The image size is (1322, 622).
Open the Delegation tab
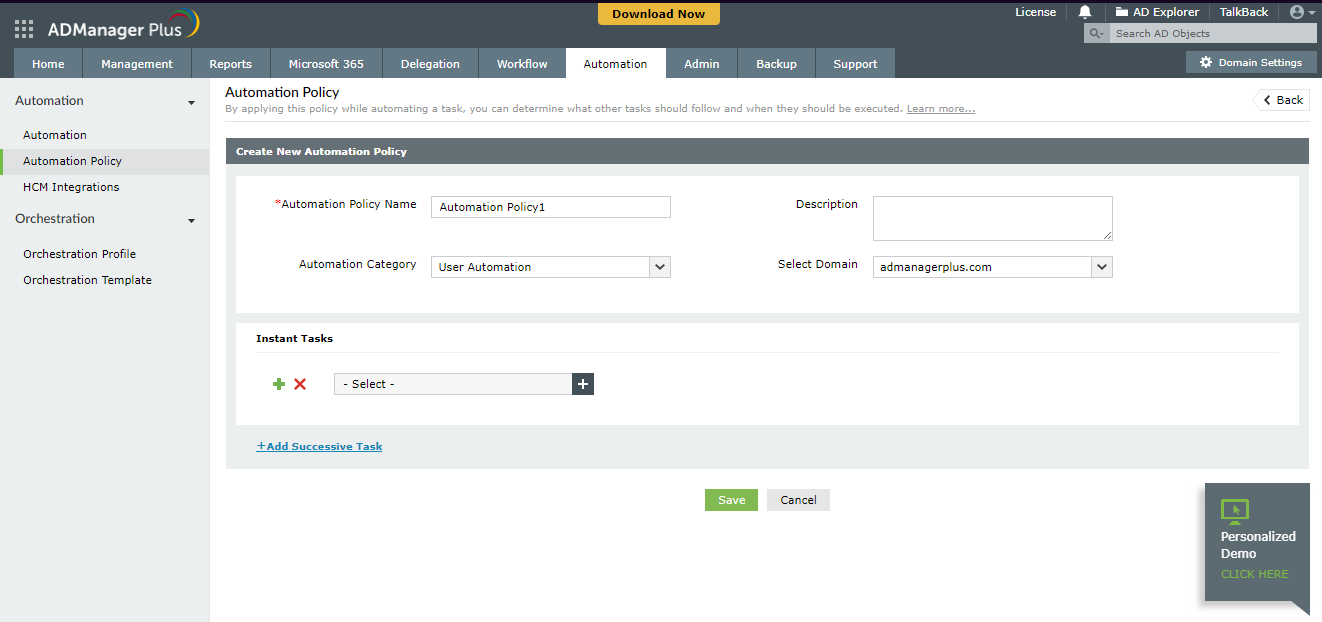(x=430, y=64)
